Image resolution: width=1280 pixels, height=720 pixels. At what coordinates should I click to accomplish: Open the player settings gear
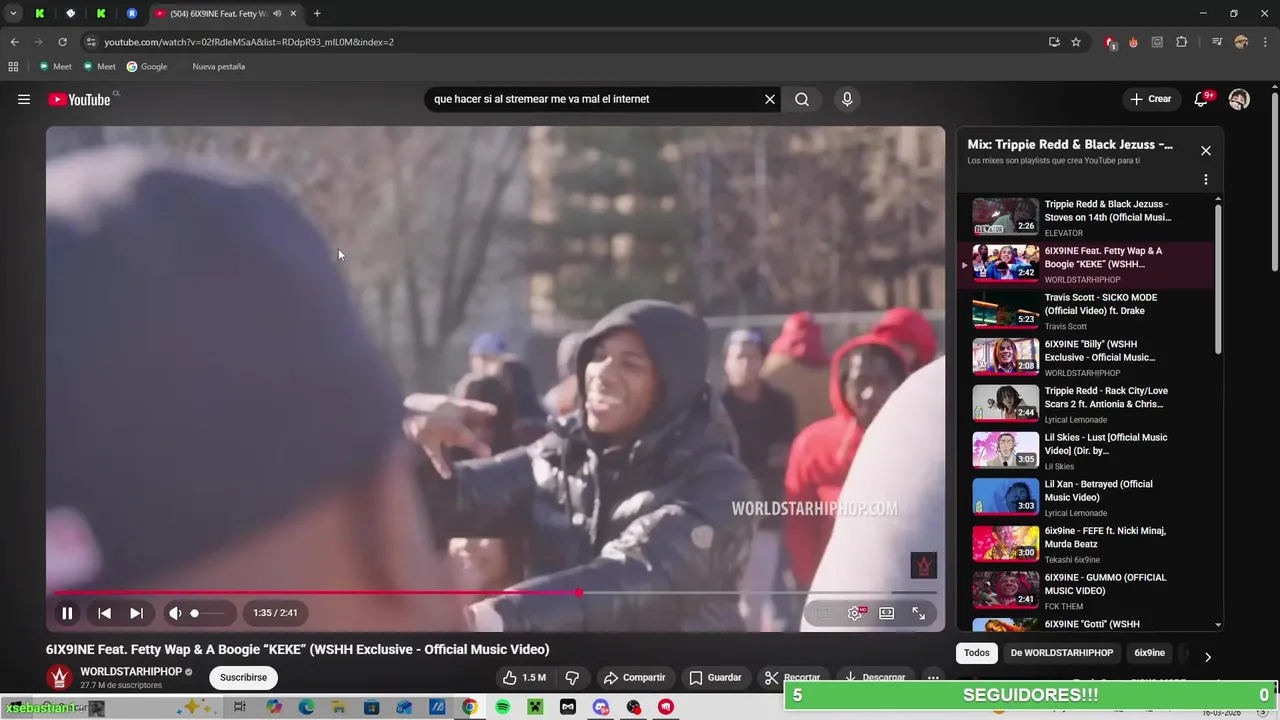pos(855,613)
